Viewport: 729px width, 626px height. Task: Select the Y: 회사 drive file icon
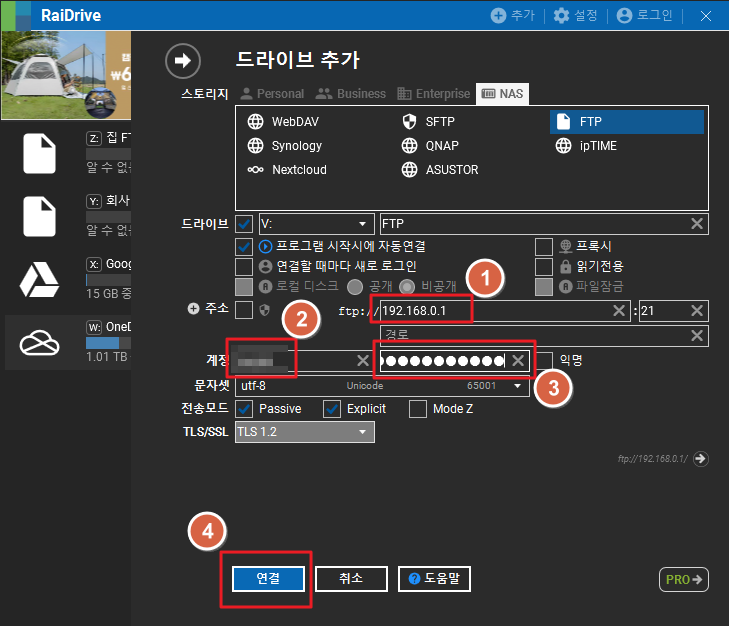pyautogui.click(x=40, y=216)
